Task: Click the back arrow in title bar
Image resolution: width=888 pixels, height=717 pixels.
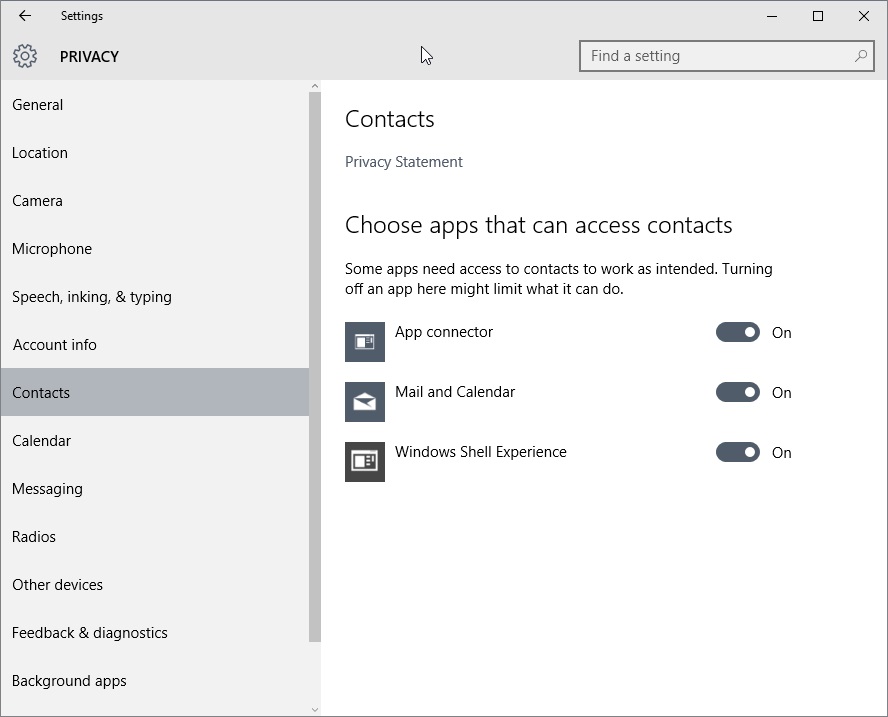Action: [25, 16]
